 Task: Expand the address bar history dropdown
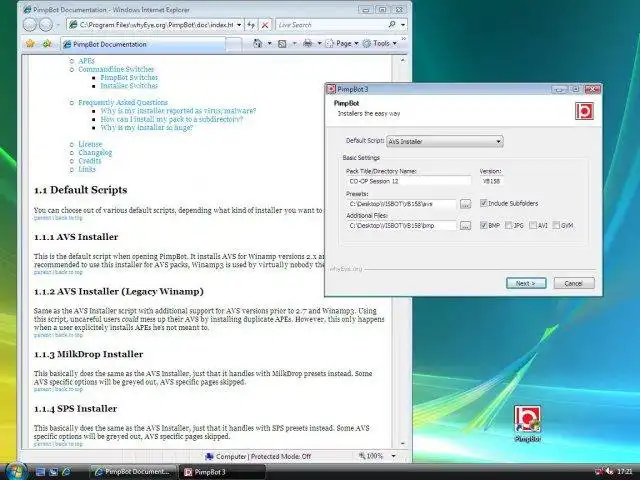239,25
